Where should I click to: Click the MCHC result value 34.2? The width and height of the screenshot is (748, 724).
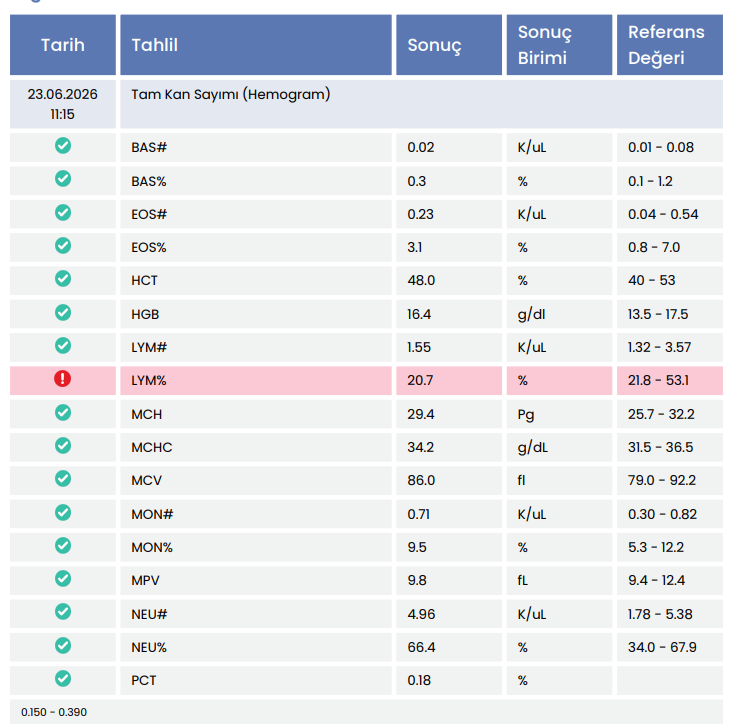pos(420,447)
